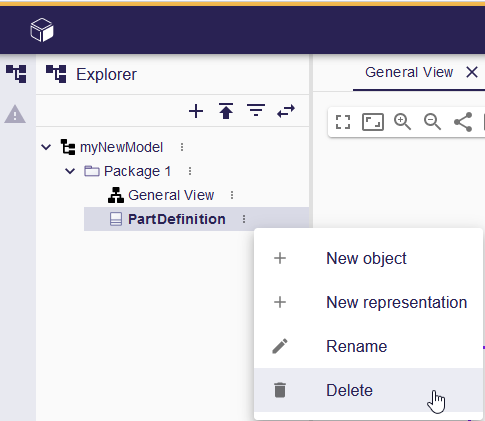Select the Package 1 tree item
The height and width of the screenshot is (421, 485).
137,171
